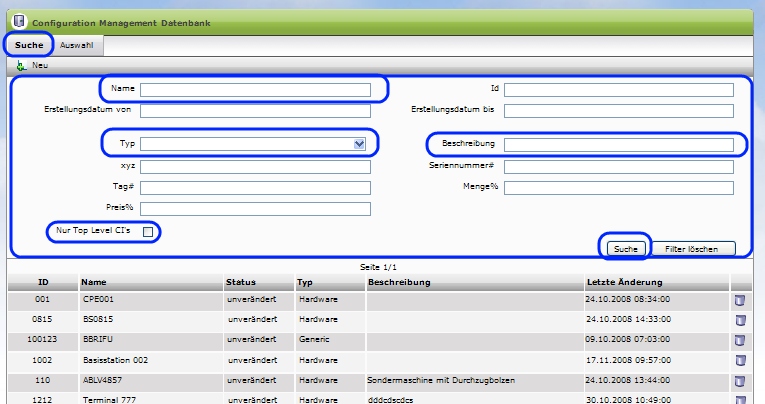The width and height of the screenshot is (765, 404).
Task: Click into the Beschreibung text field
Action: pyautogui.click(x=618, y=145)
